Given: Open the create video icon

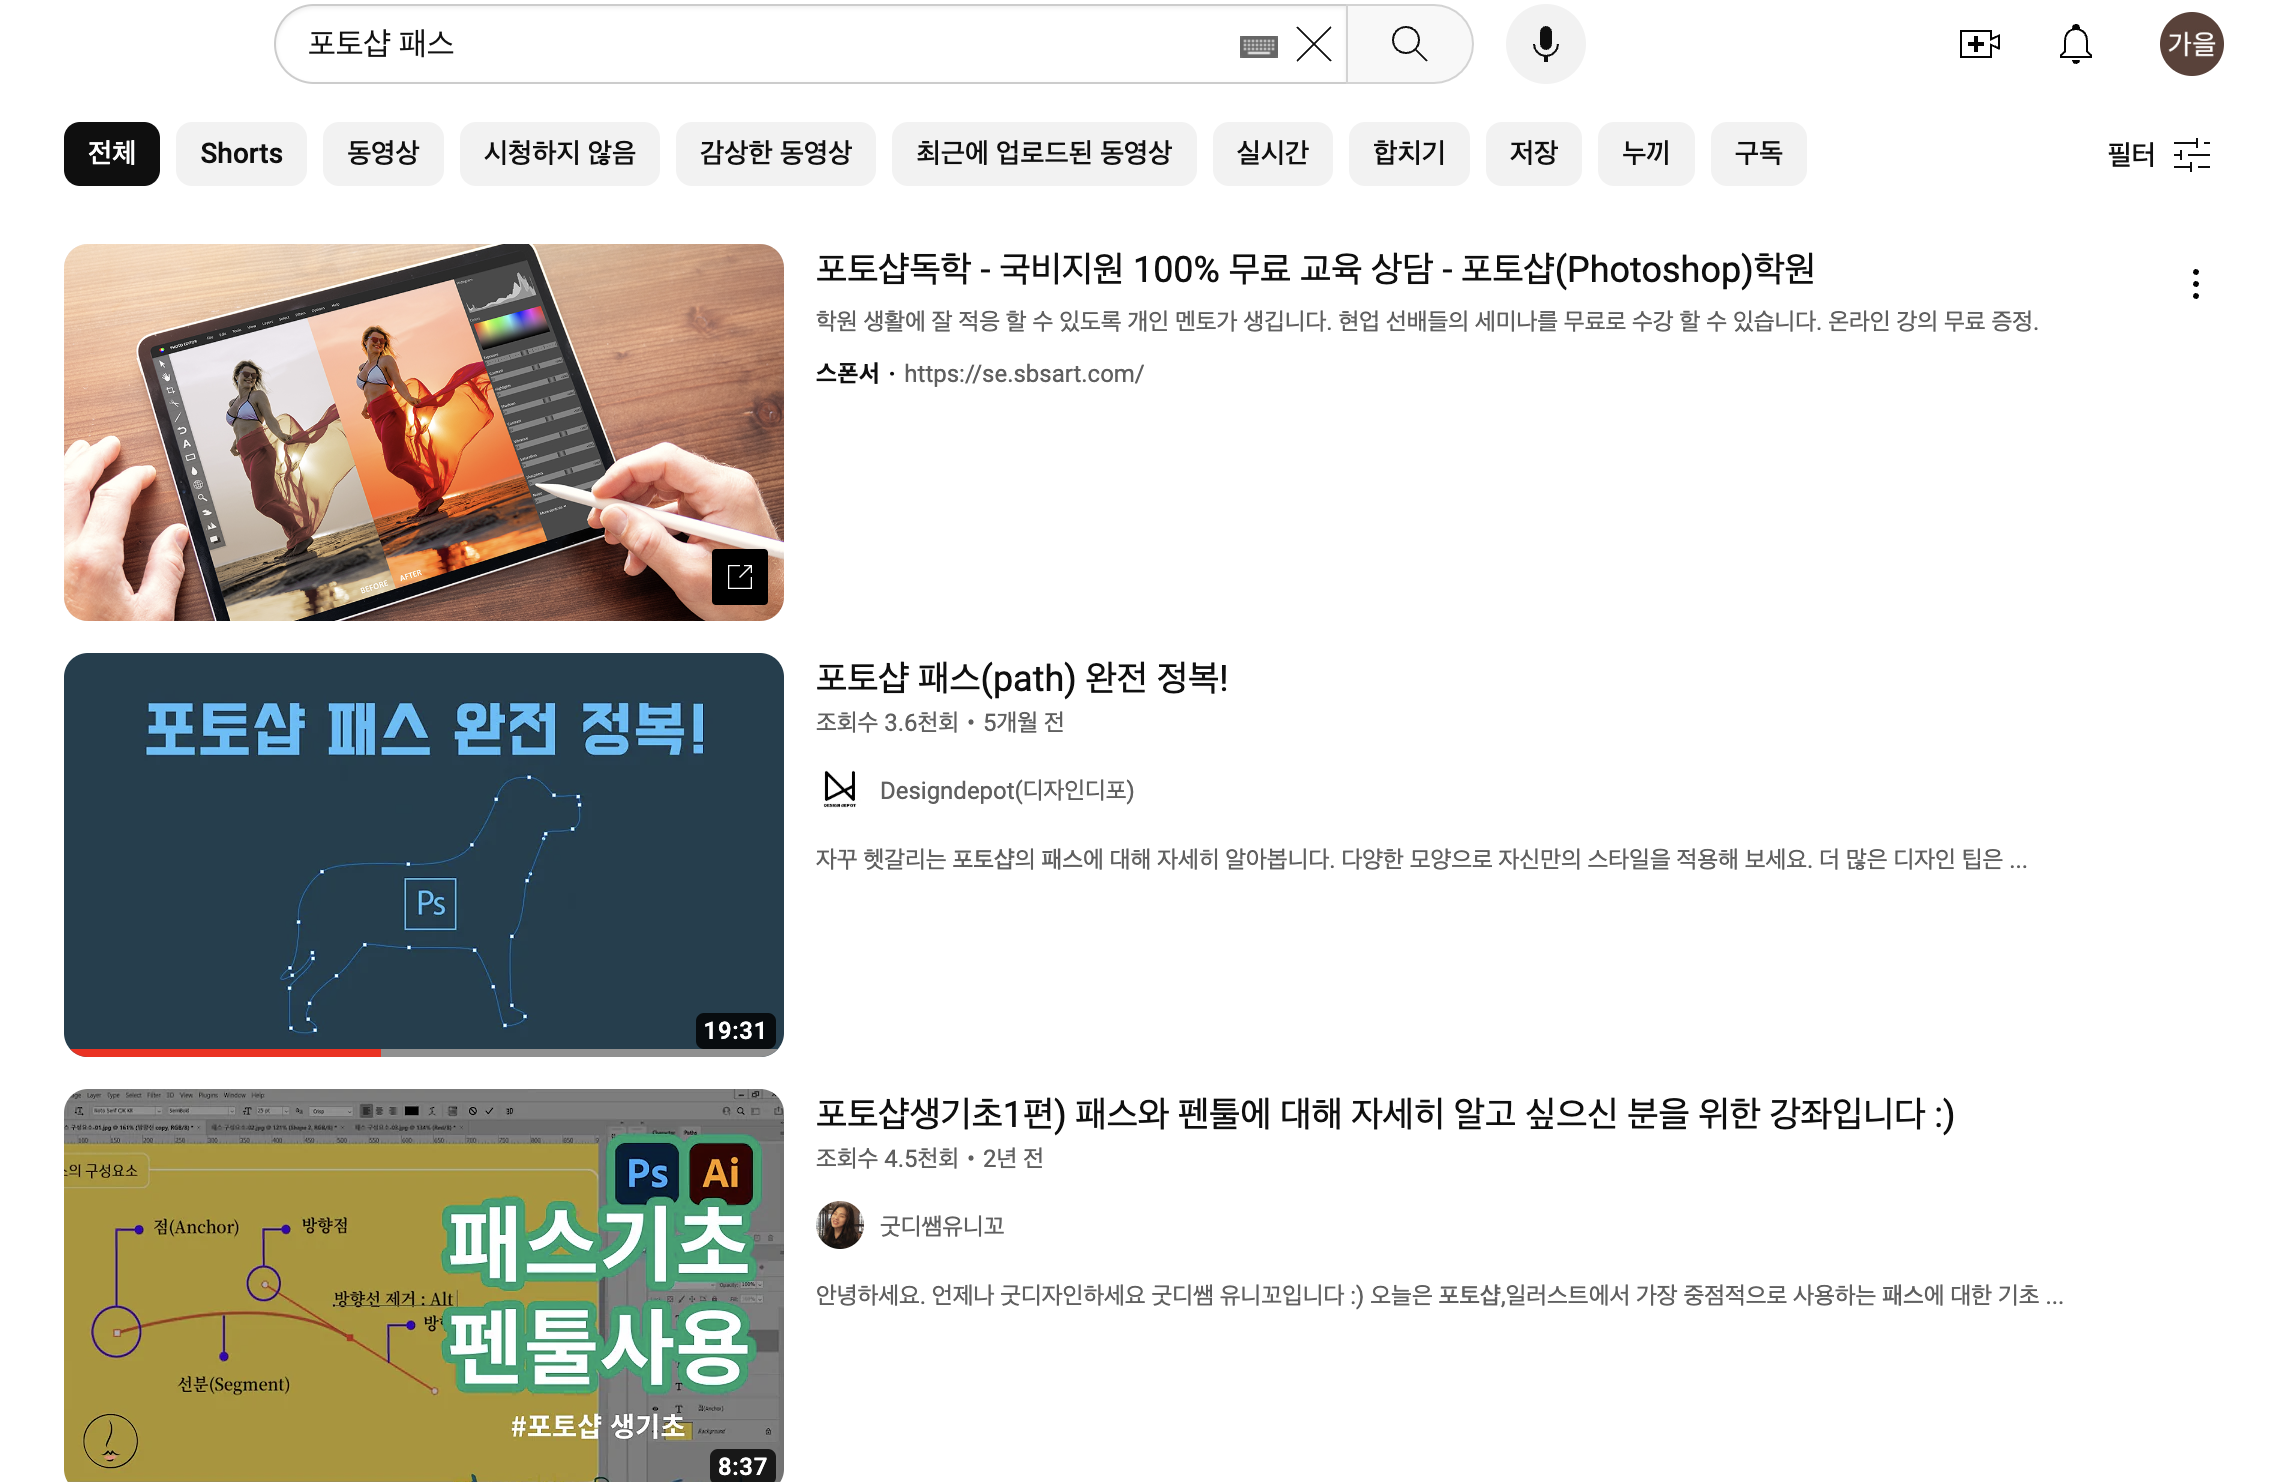Looking at the screenshot, I should click(x=1979, y=44).
